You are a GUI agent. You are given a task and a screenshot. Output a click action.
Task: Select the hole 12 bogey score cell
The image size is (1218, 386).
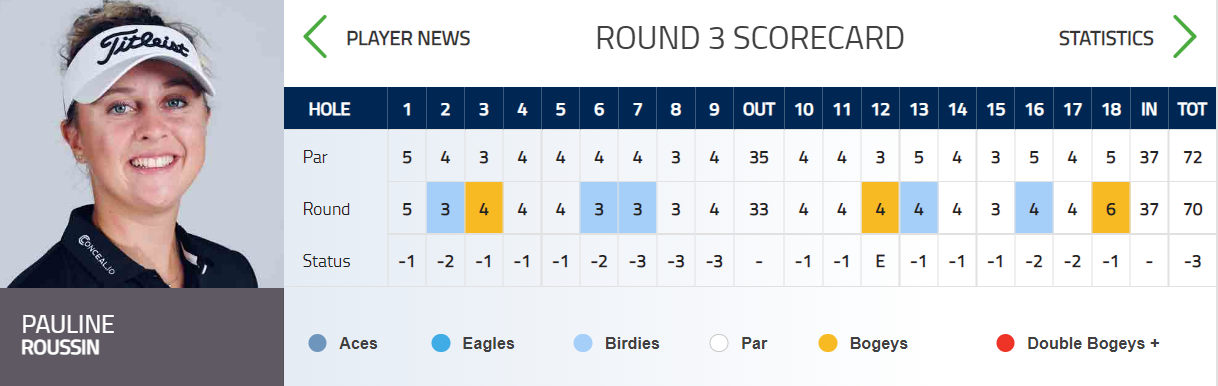tap(880, 209)
